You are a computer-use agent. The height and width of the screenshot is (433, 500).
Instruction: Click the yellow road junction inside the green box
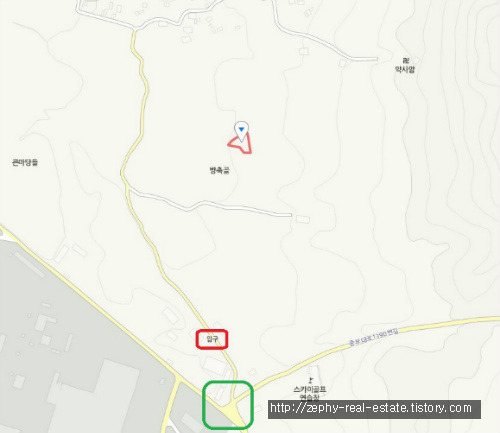(234, 409)
